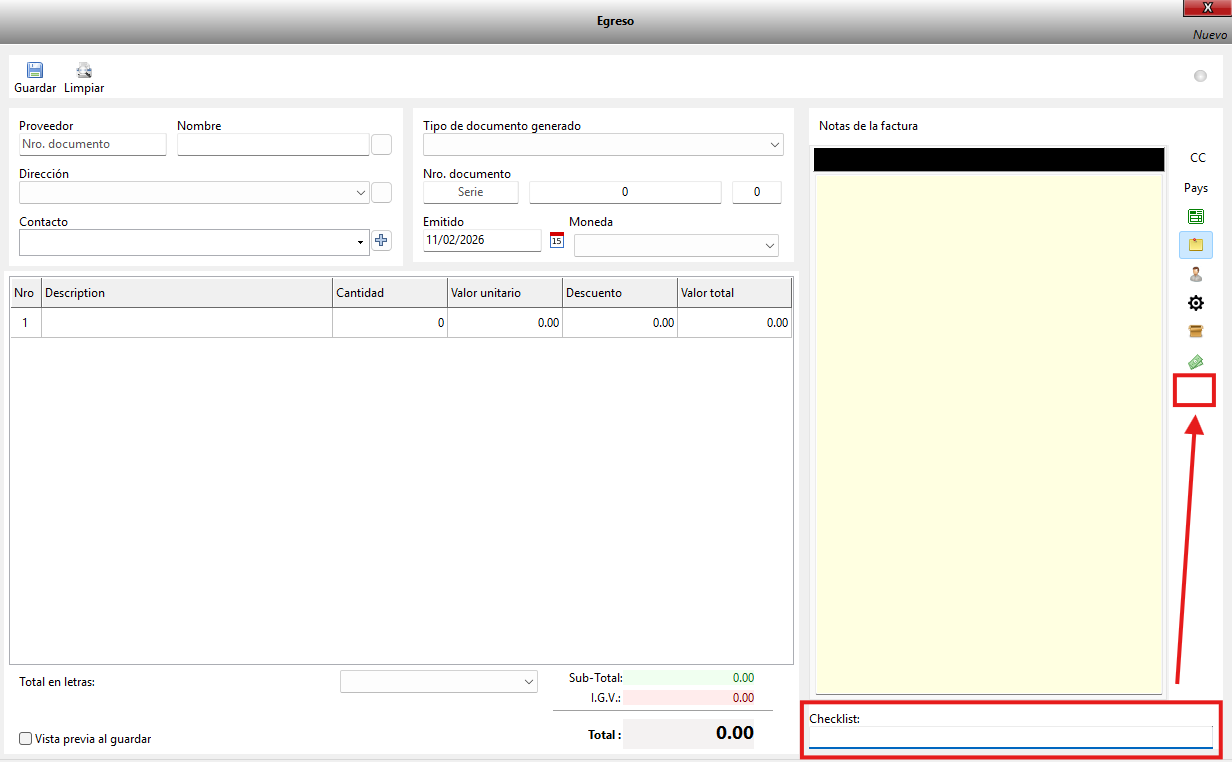Select the yellow sticky note icon

[1195, 245]
